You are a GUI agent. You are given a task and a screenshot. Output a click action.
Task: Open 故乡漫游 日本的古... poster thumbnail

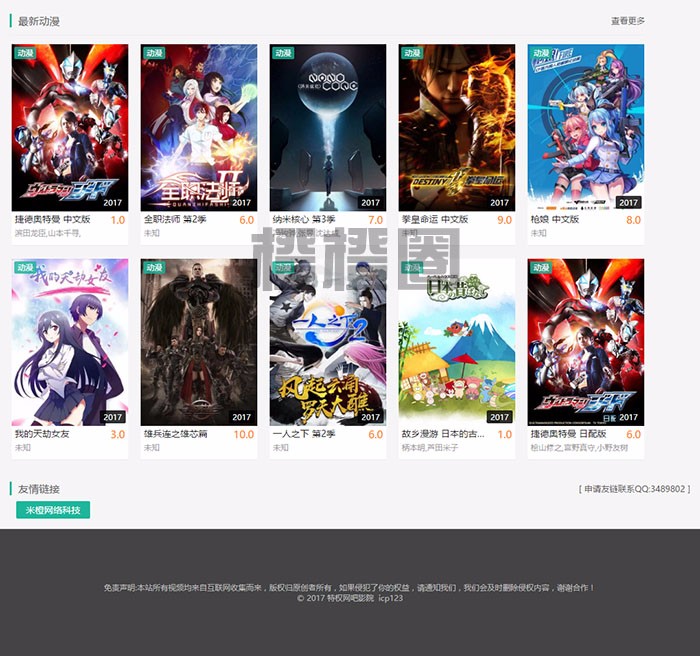click(457, 342)
